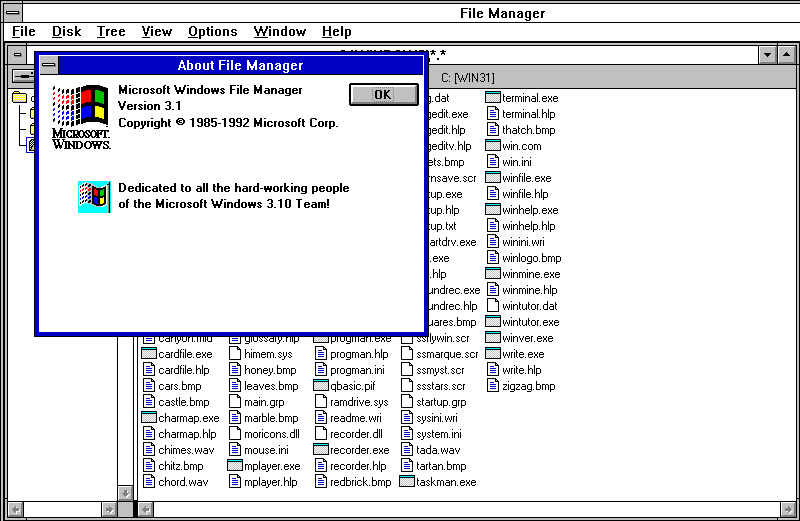Select the cardfile.exe program icon

tap(148, 354)
